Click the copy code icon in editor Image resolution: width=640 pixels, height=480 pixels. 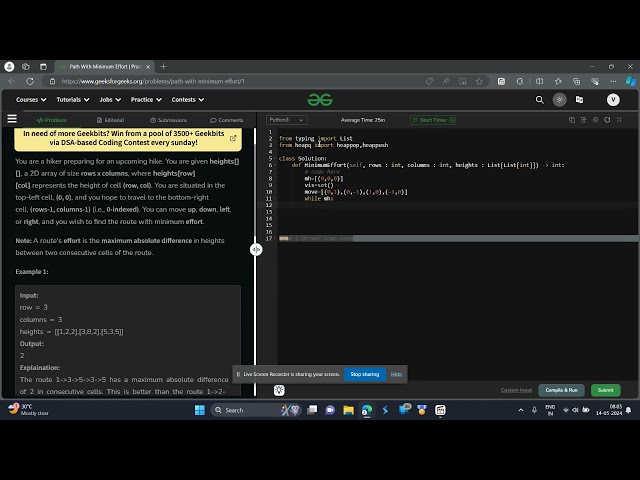click(x=572, y=120)
